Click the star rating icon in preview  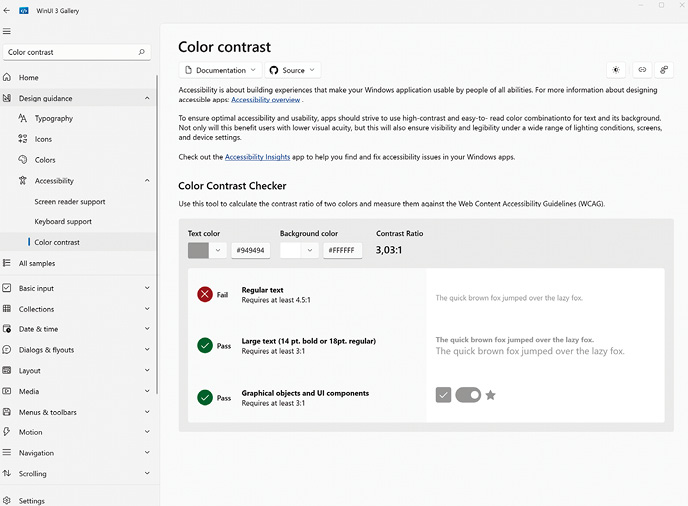pos(491,395)
